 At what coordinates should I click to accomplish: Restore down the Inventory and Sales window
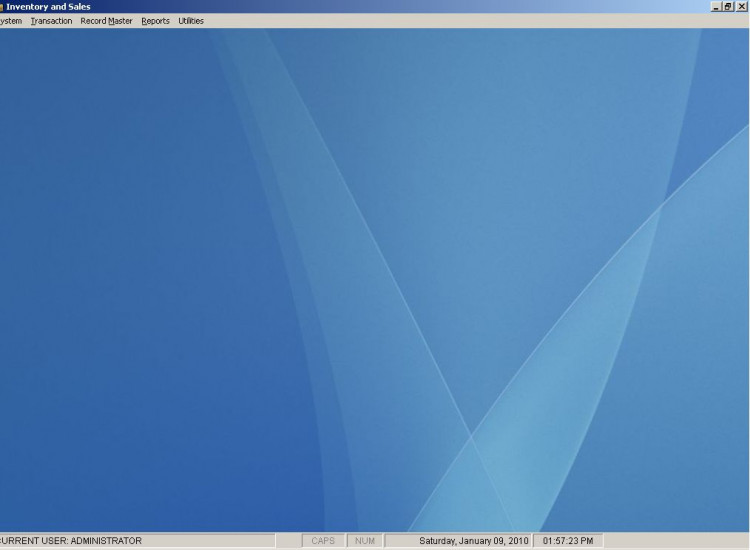point(728,7)
